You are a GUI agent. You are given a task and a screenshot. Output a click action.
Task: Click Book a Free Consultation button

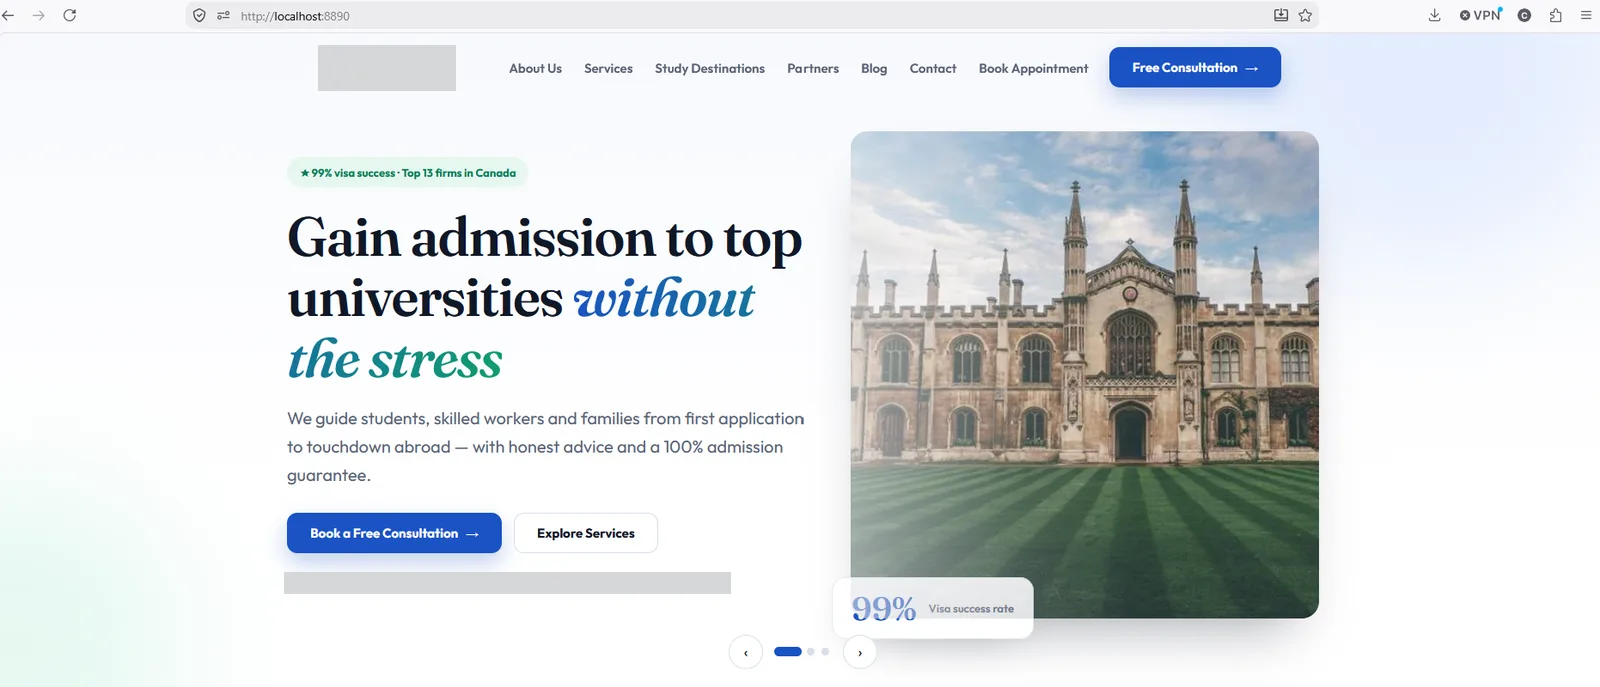click(x=394, y=533)
